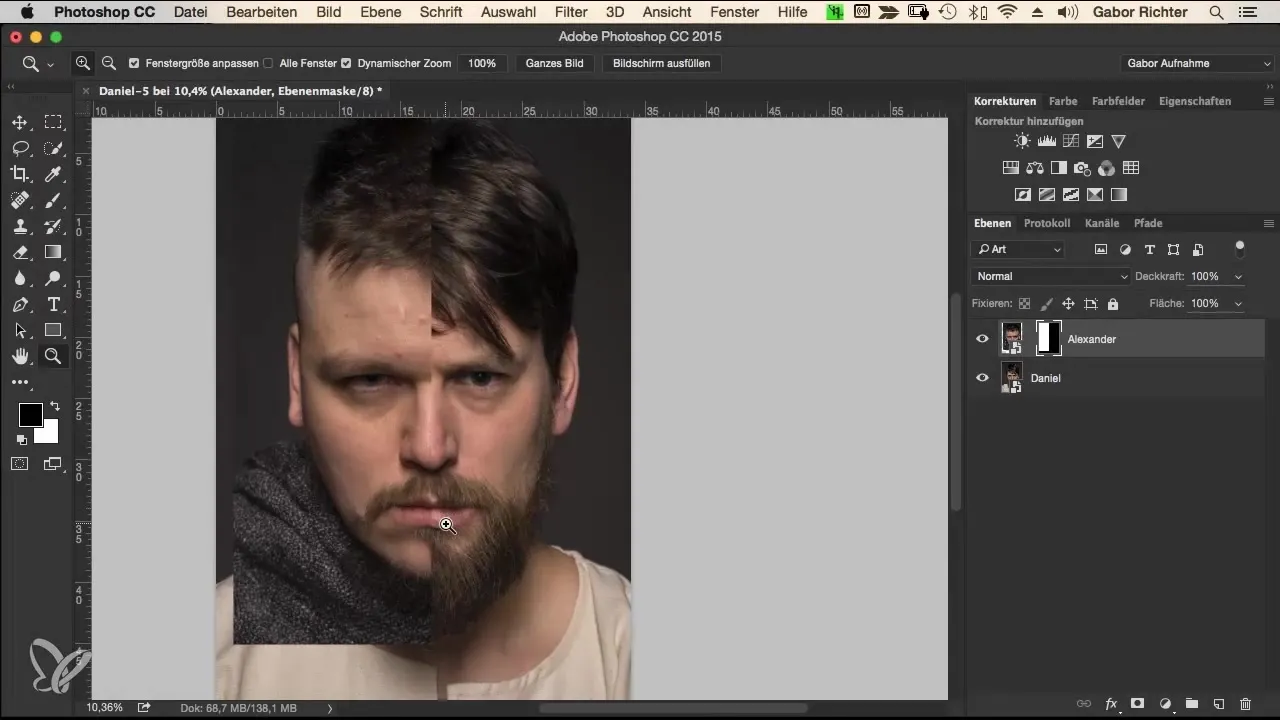1280x720 pixels.
Task: Select the Eyedropper tool
Action: pos(53,174)
